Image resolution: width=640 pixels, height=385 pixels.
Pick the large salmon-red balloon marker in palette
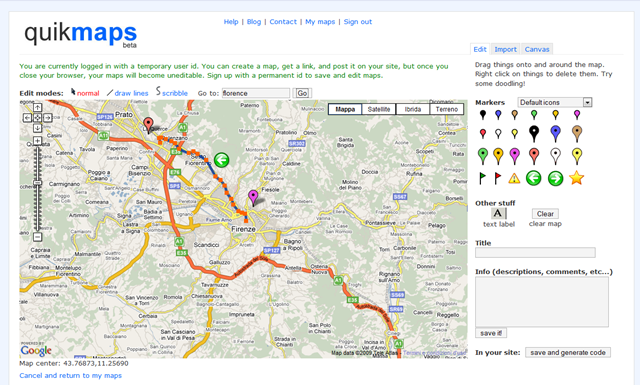coord(534,156)
